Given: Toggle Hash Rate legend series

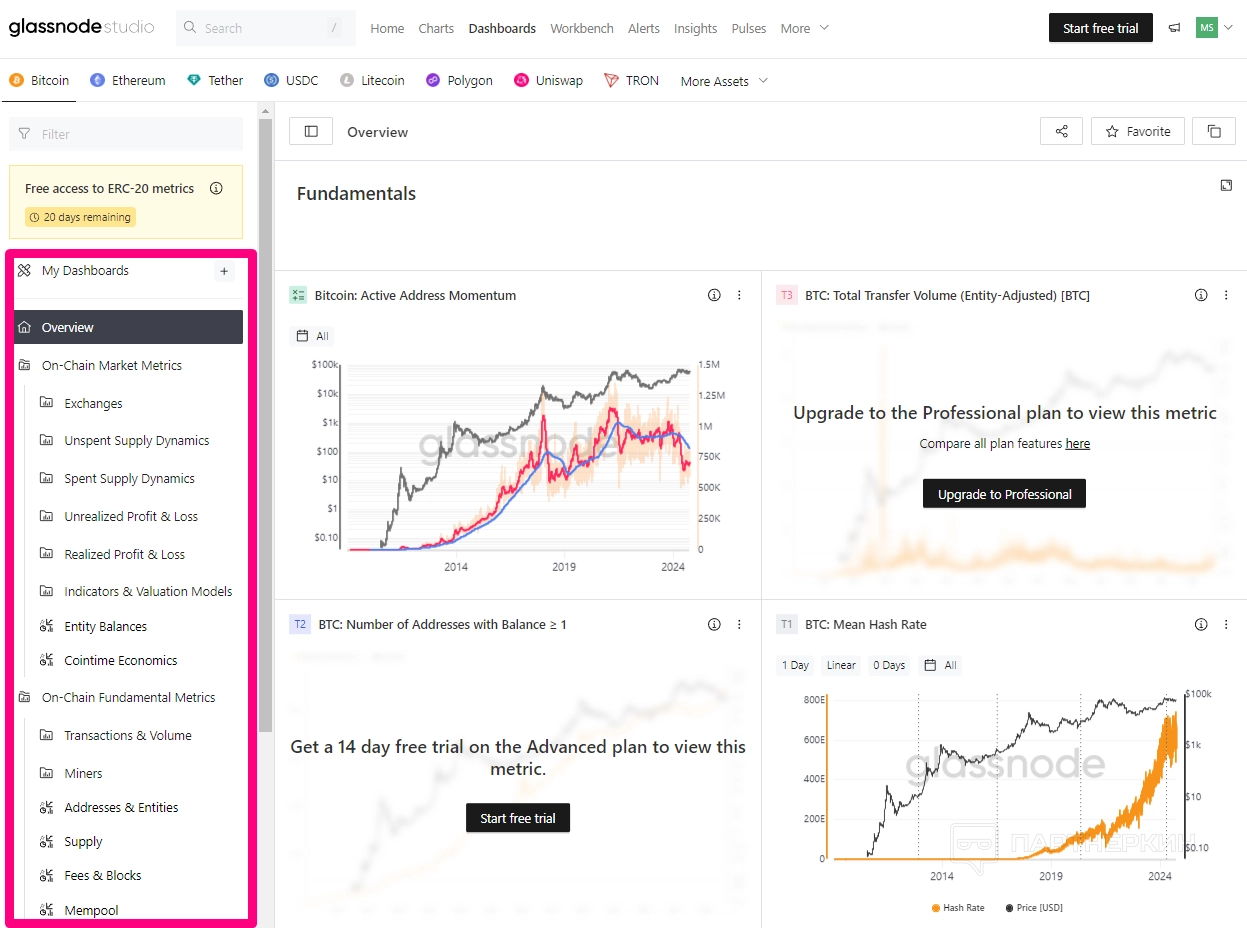Looking at the screenshot, I should click(958, 908).
